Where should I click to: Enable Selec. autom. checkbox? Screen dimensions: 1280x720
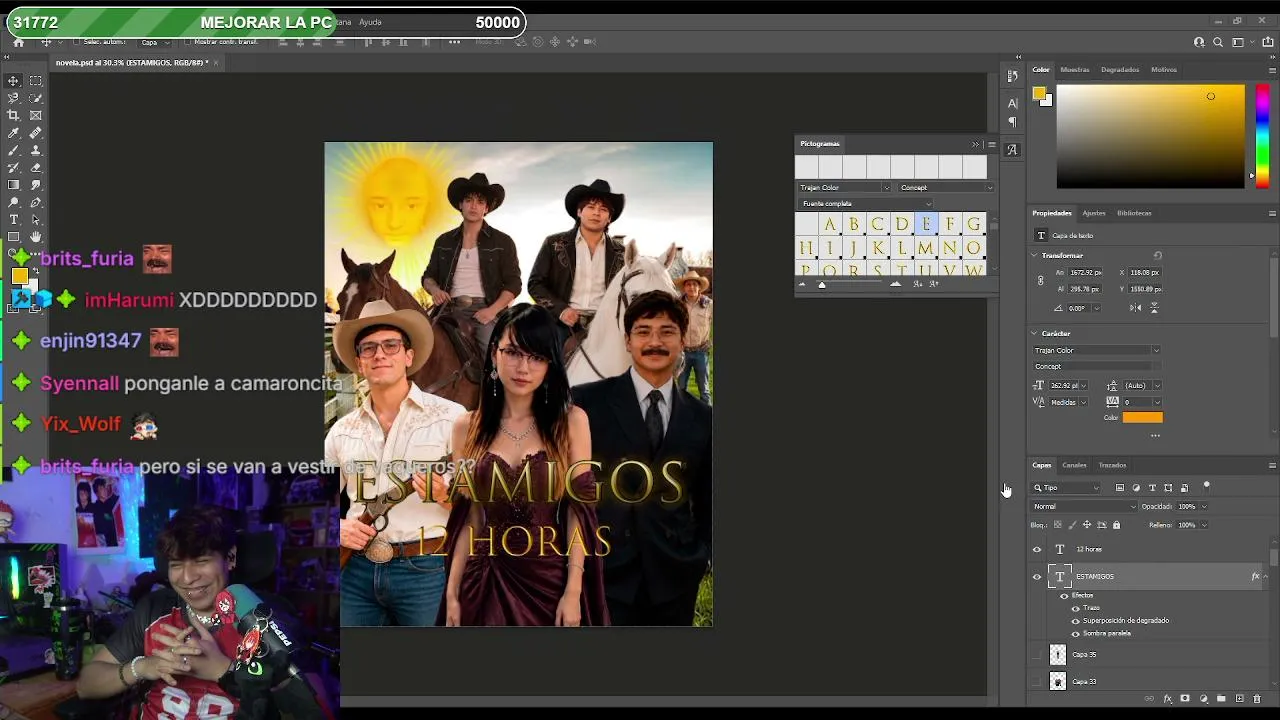click(x=77, y=42)
